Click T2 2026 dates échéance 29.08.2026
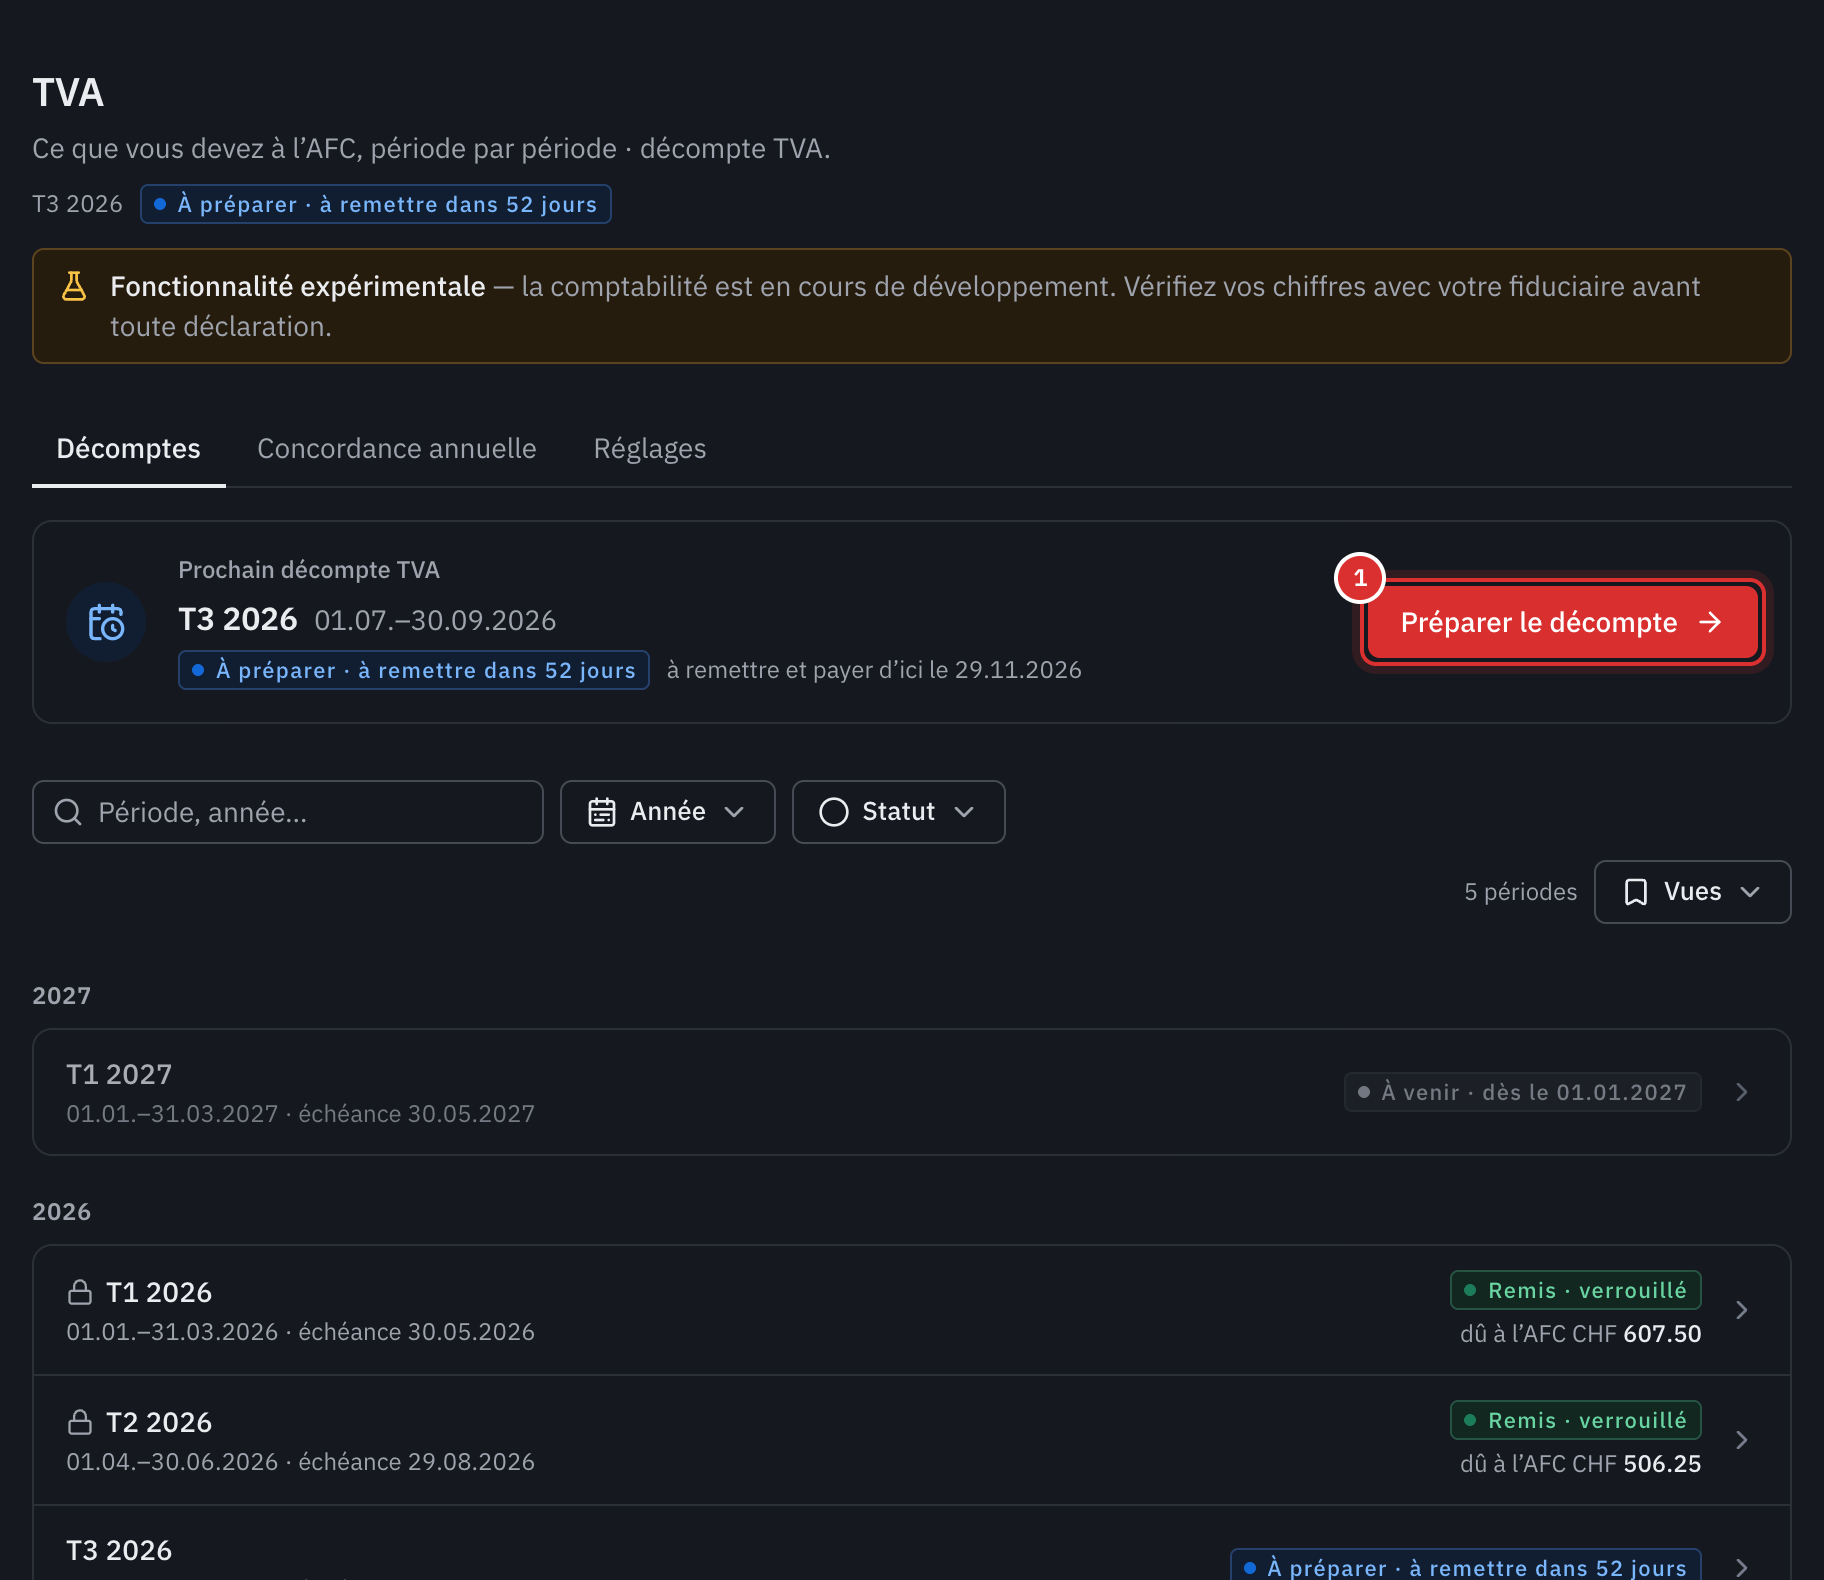Screen dimensions: 1824x1580 300,1462
